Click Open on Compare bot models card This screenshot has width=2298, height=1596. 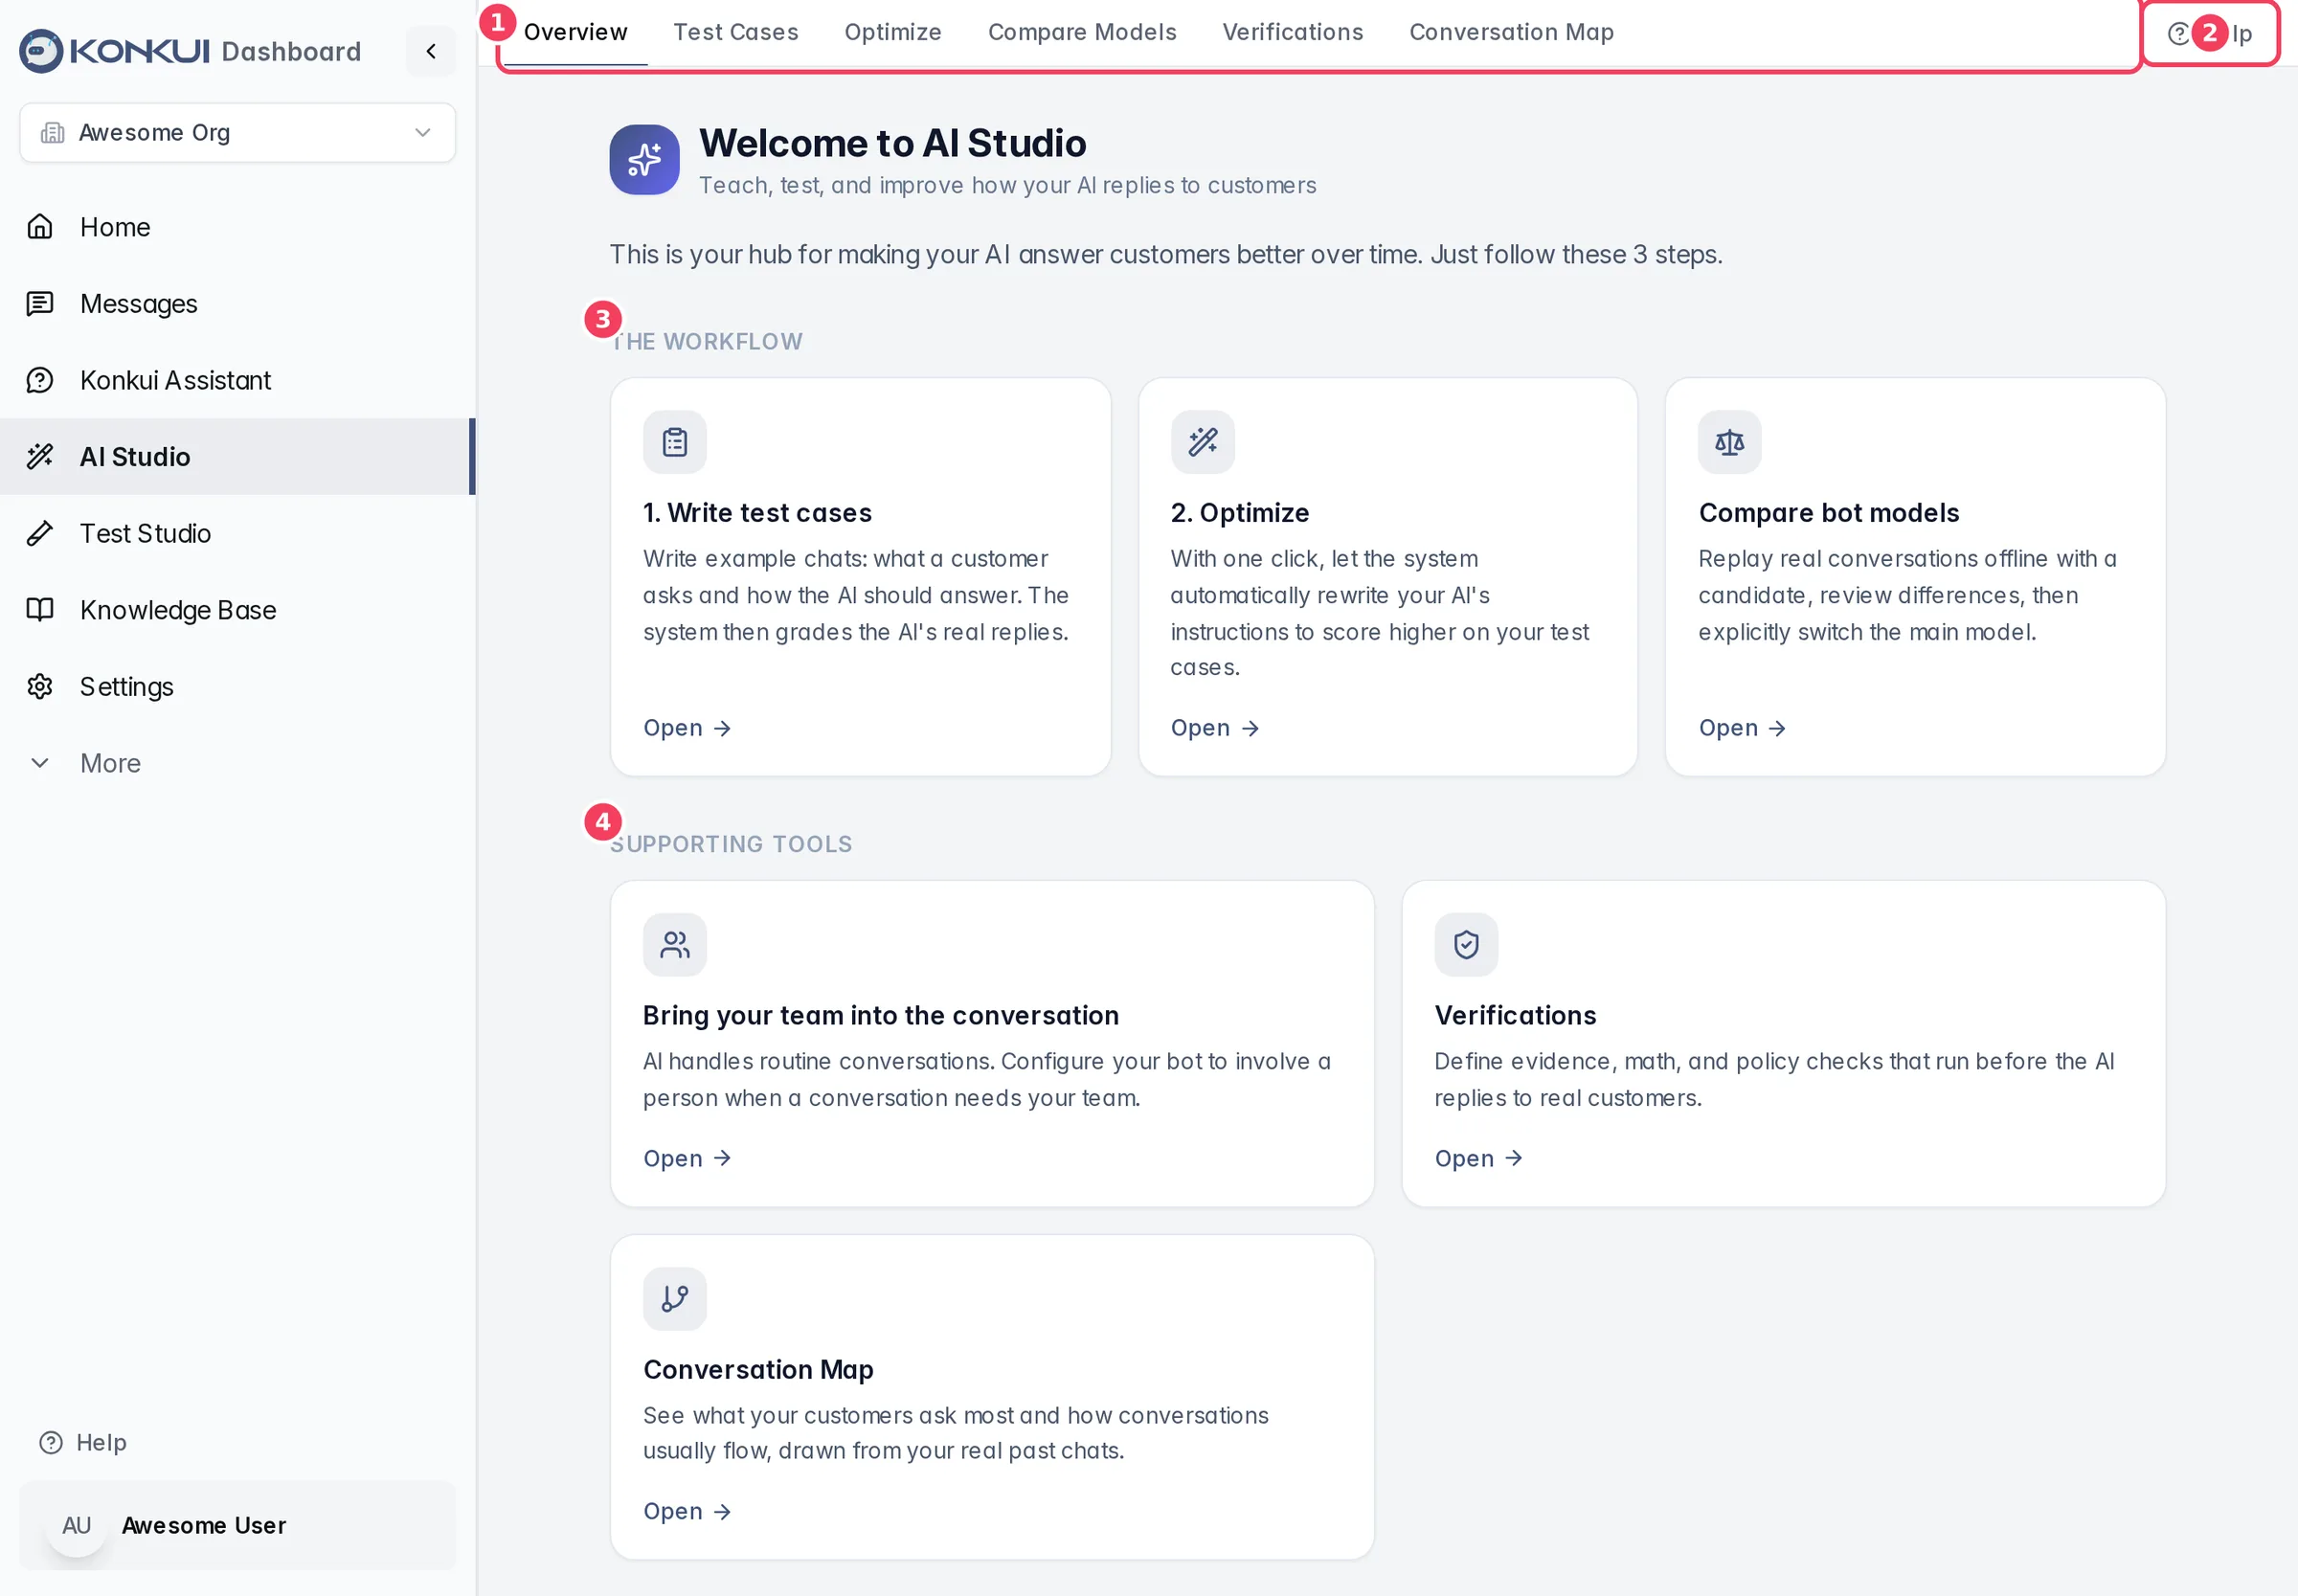pos(1742,728)
